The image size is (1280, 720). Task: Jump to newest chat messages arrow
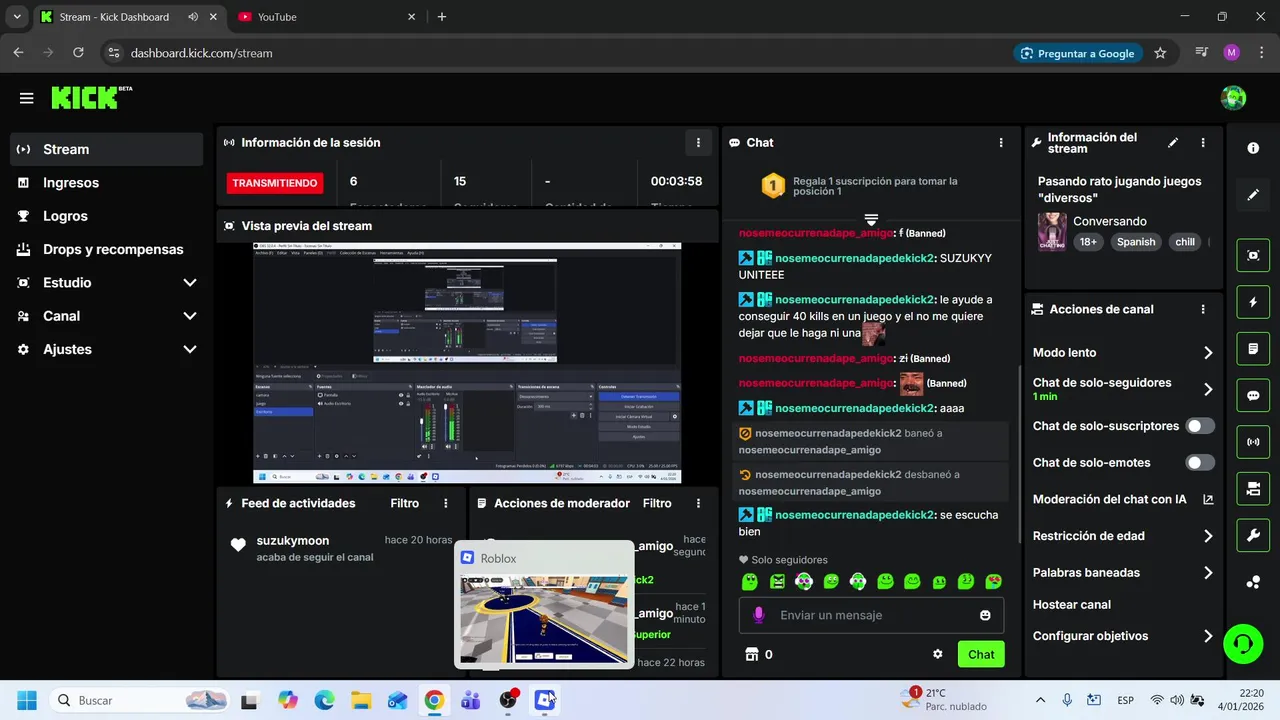coord(871,219)
